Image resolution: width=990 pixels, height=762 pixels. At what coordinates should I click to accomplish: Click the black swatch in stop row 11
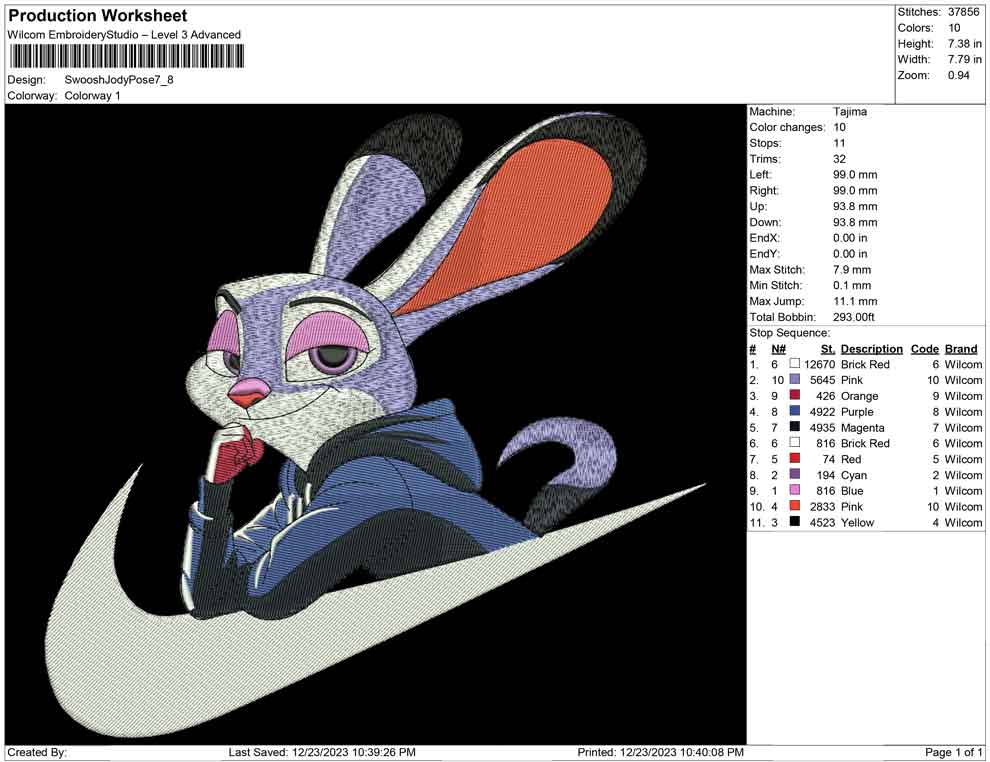[794, 521]
